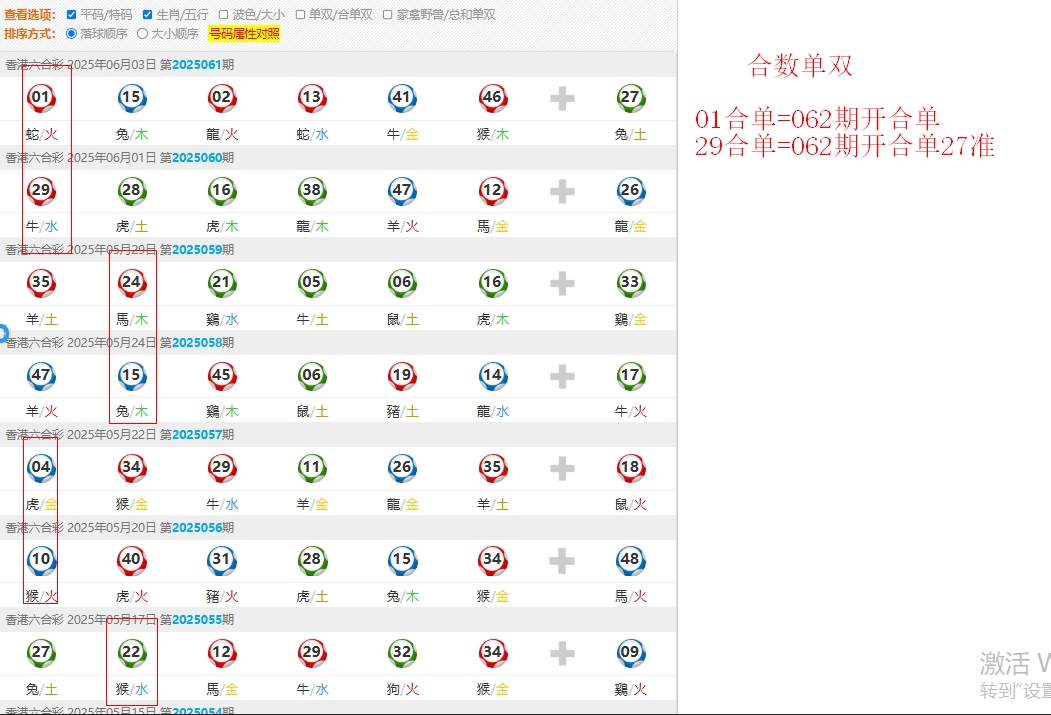Click ball 47 in draw 2025060
Viewport: 1051px width, 715px height.
coord(402,191)
